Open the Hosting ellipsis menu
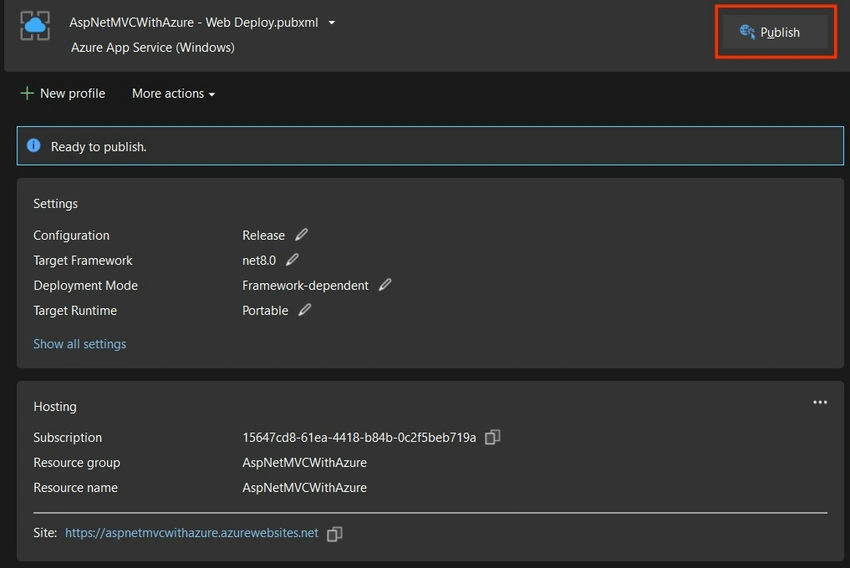This screenshot has width=850, height=568. (820, 402)
